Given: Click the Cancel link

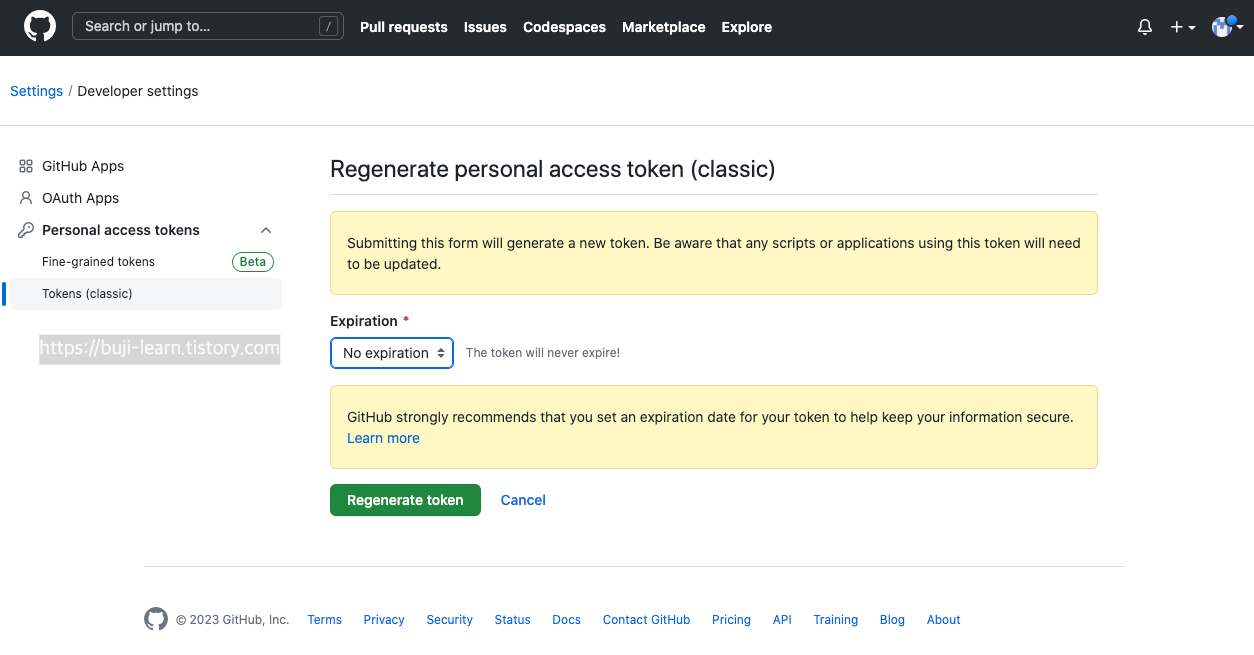Looking at the screenshot, I should tap(523, 500).
